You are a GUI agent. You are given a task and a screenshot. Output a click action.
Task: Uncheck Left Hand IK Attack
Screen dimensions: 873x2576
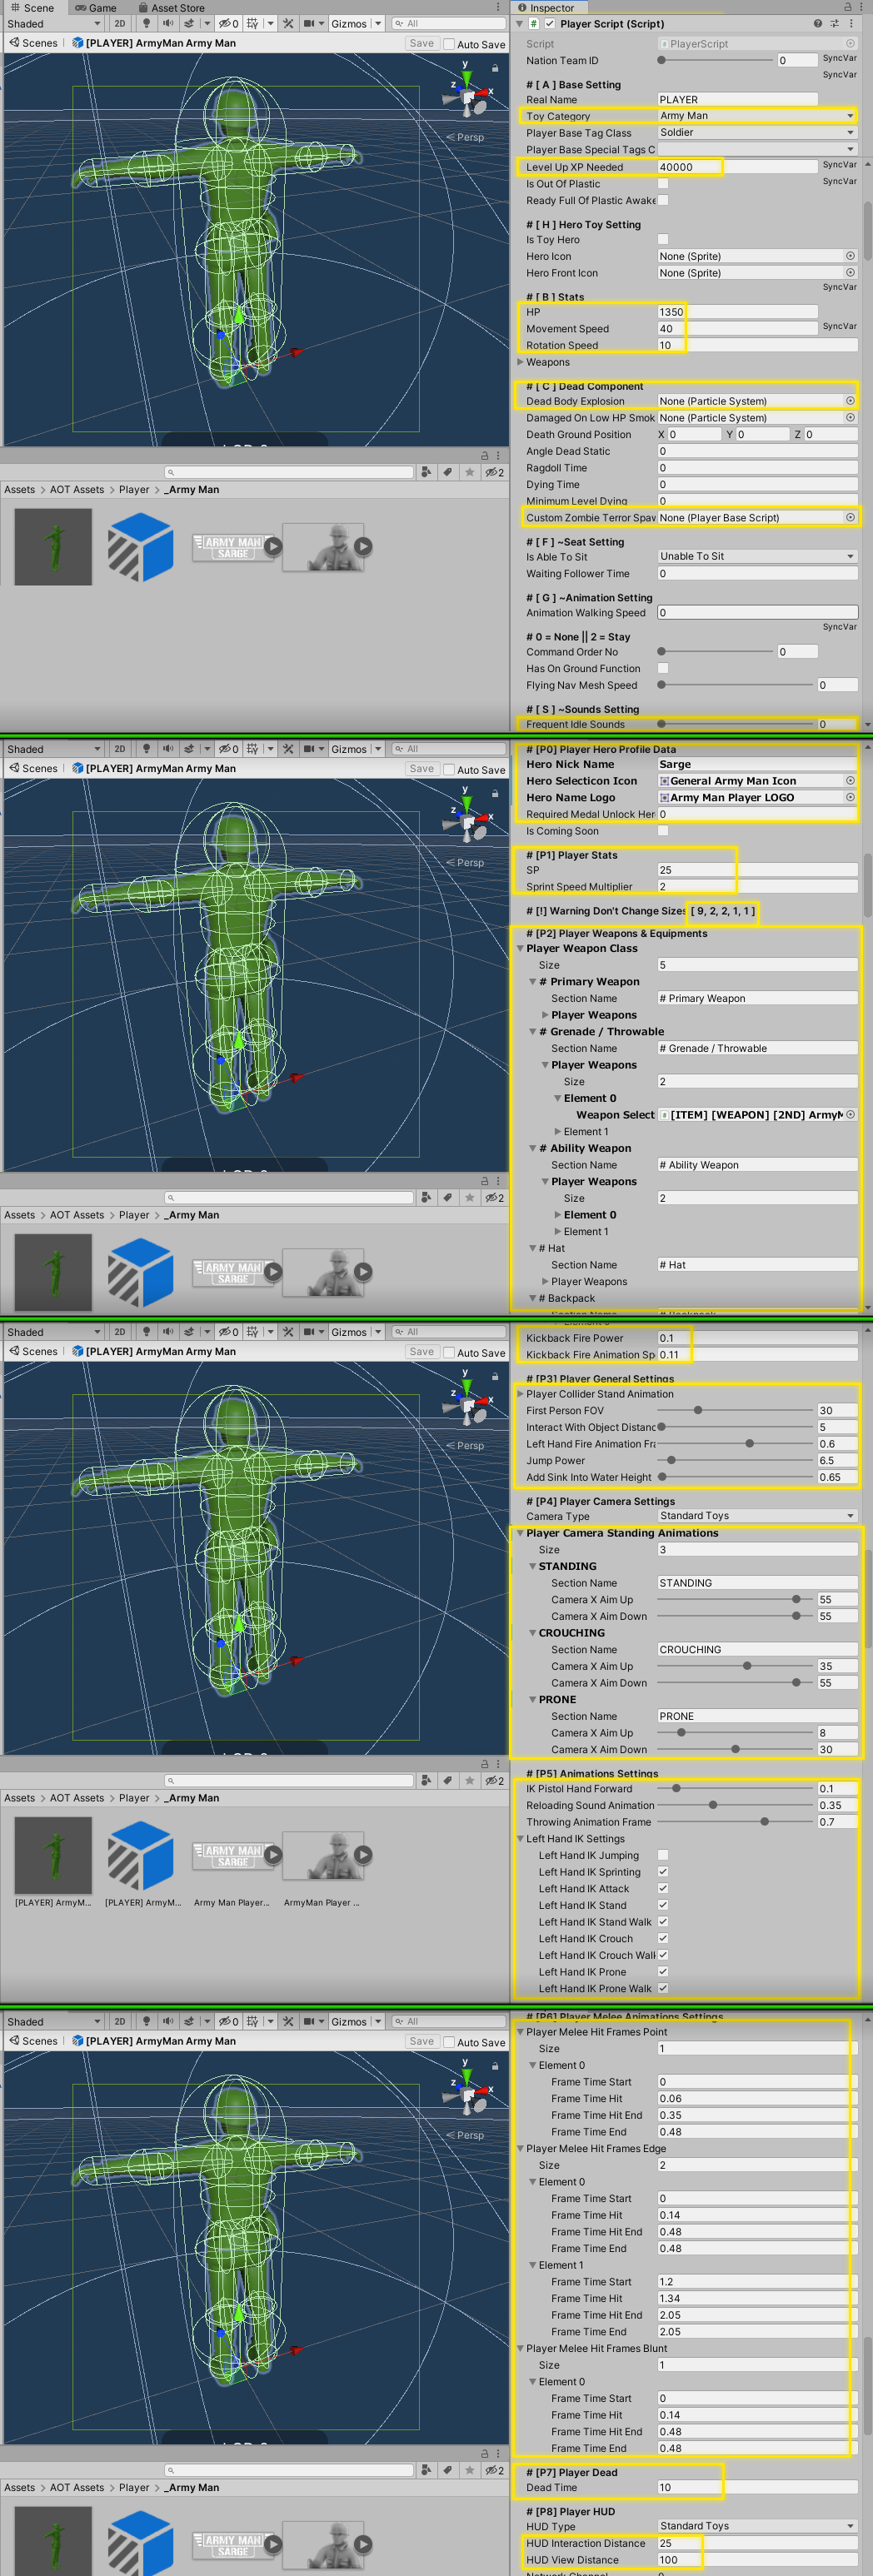click(663, 1888)
